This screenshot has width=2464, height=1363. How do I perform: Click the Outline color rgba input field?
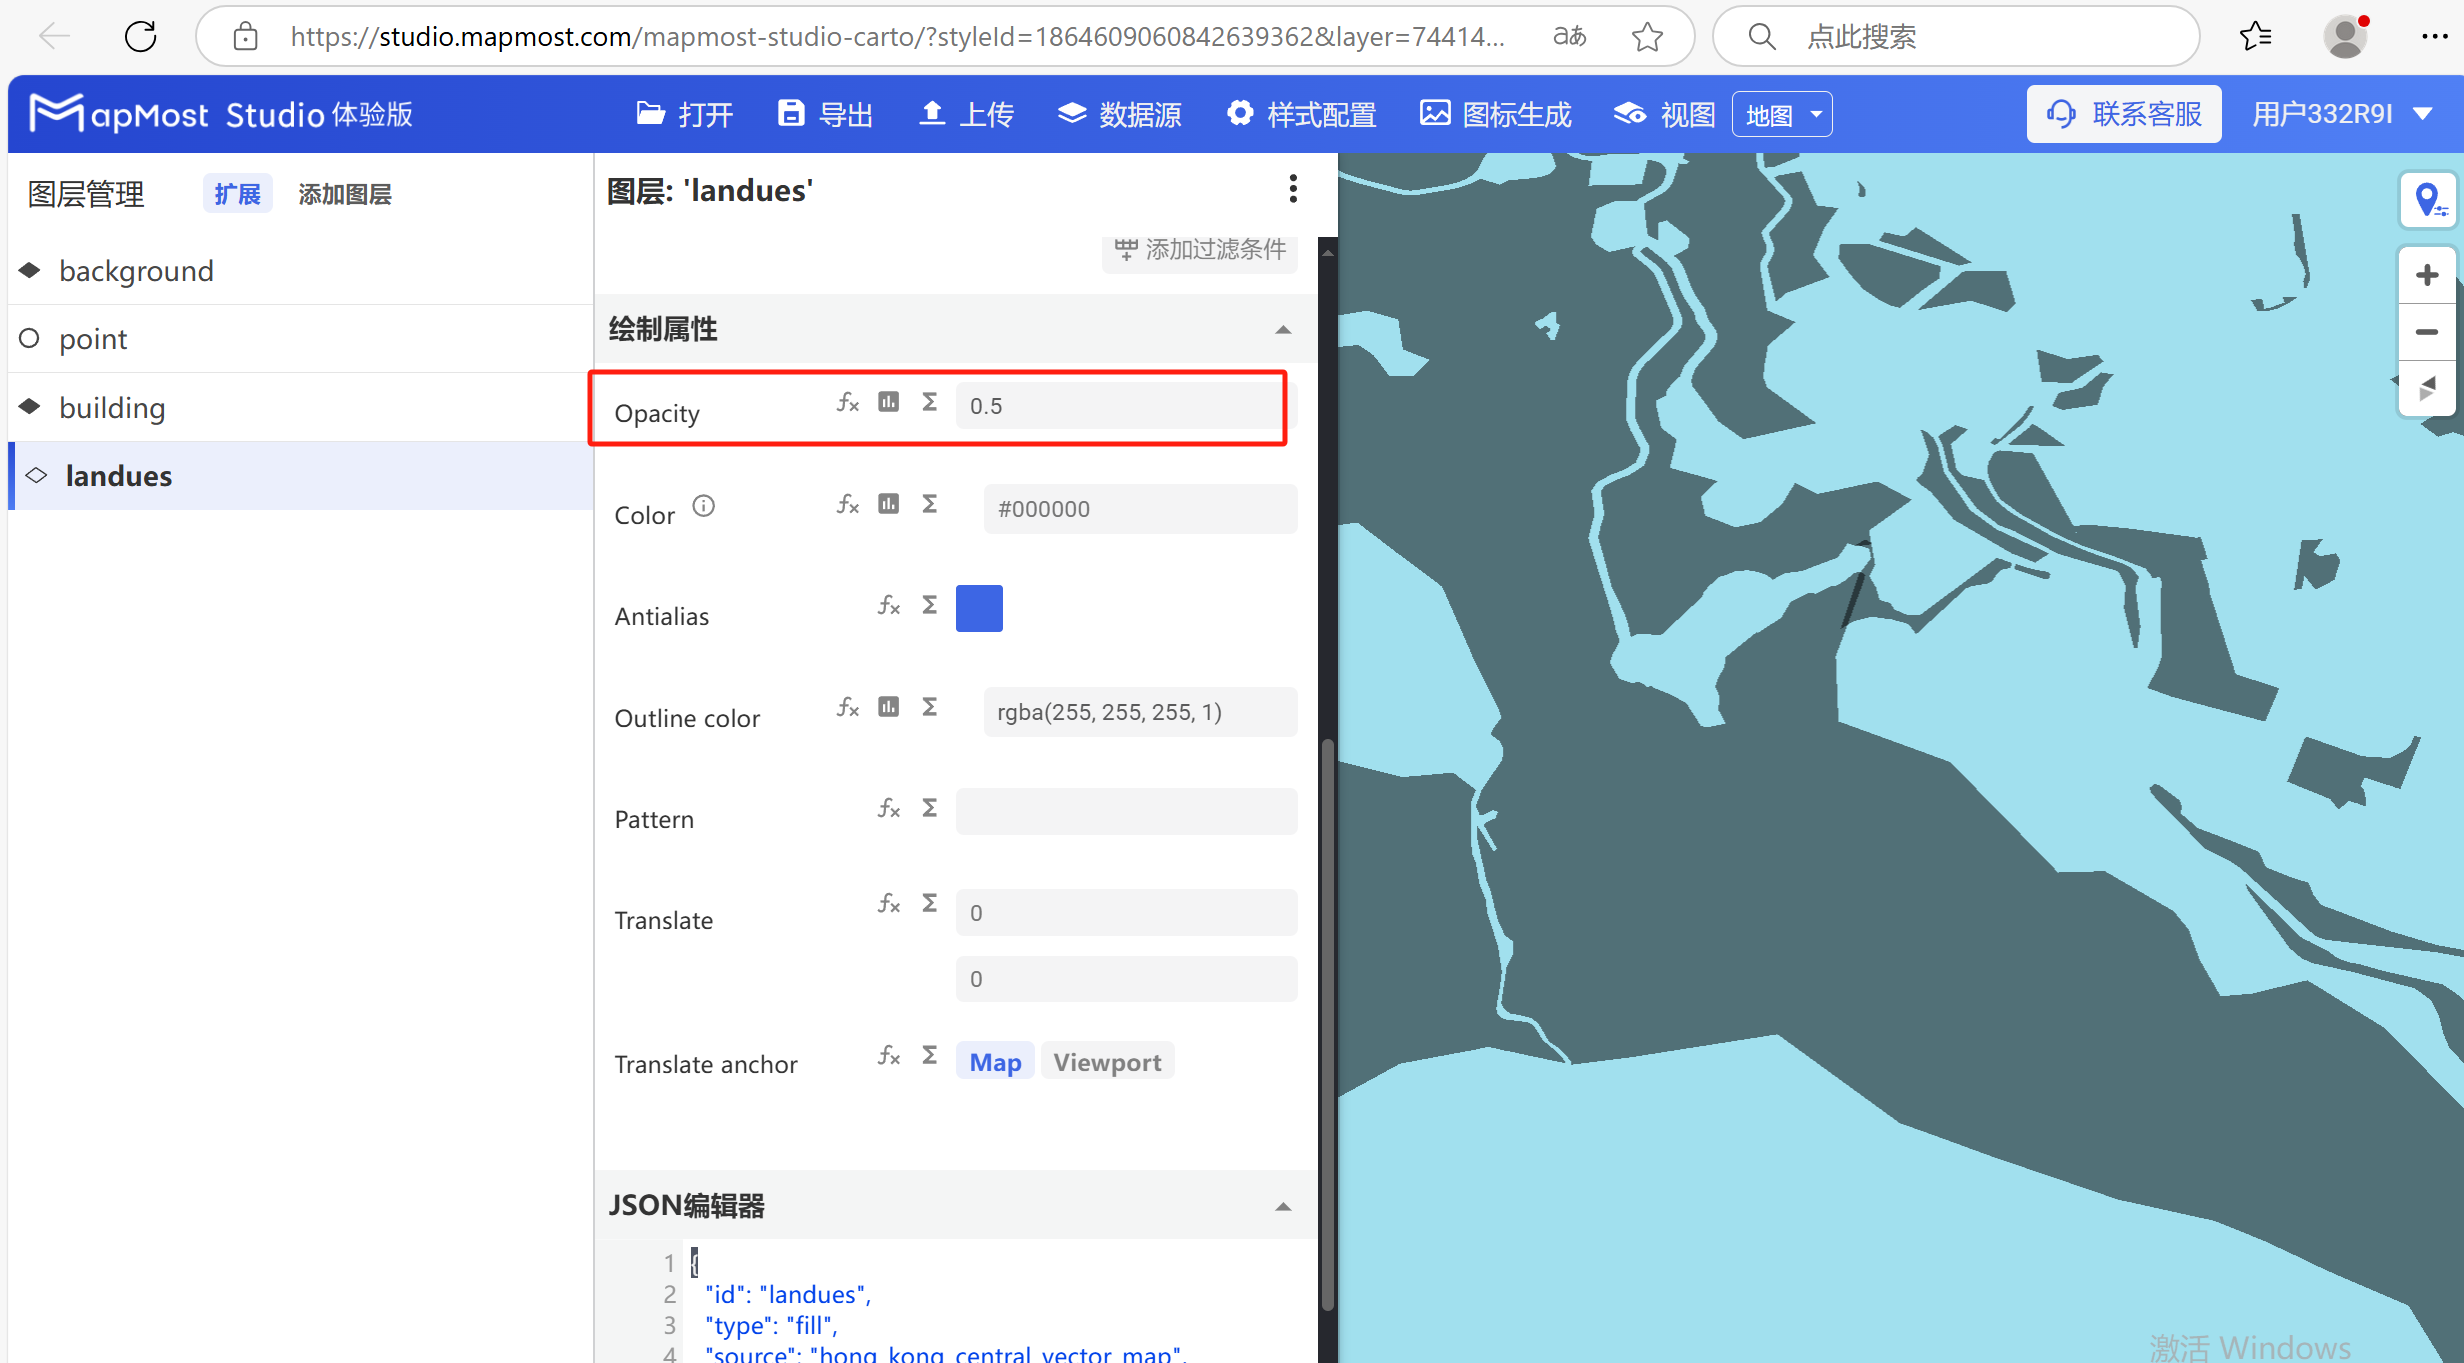click(1140, 712)
